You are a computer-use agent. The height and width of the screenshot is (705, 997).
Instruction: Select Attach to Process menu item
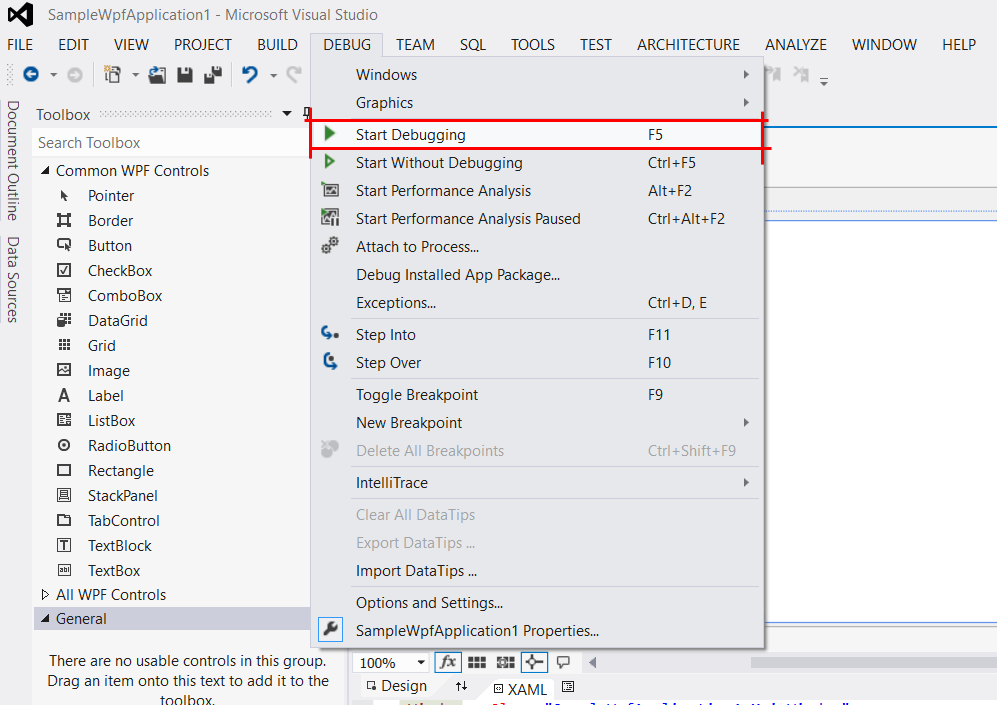537,247
